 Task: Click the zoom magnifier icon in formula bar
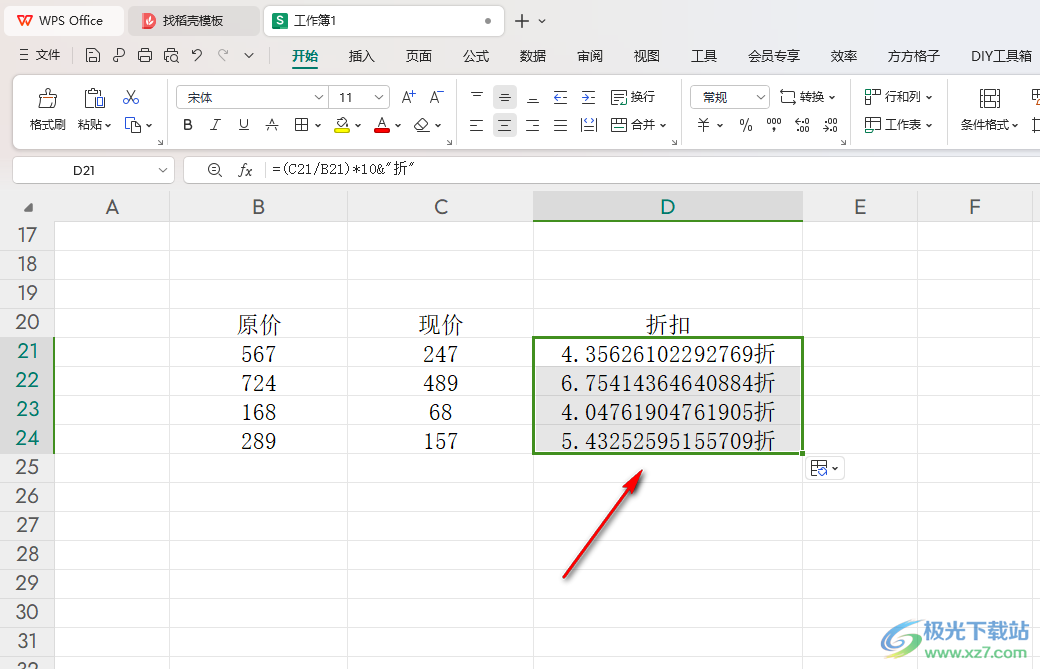tap(214, 170)
